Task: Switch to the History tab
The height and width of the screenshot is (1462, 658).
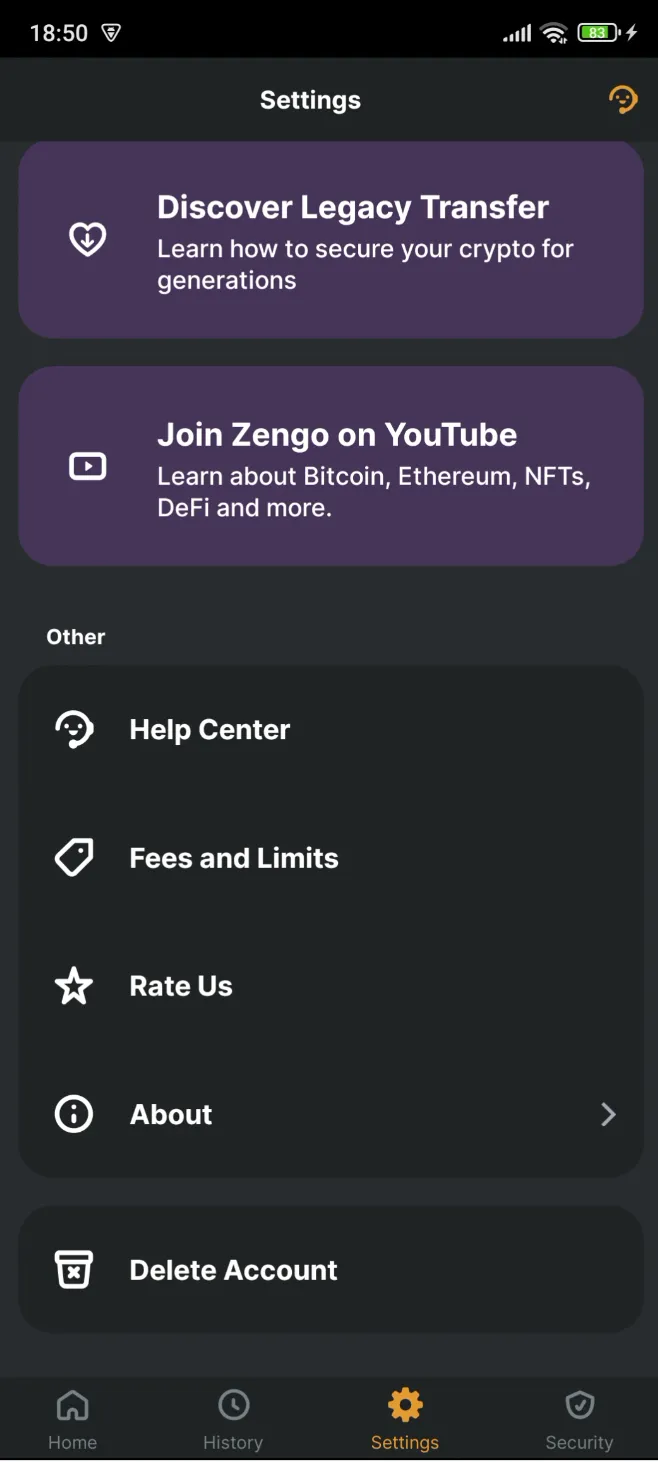Action: click(233, 1416)
